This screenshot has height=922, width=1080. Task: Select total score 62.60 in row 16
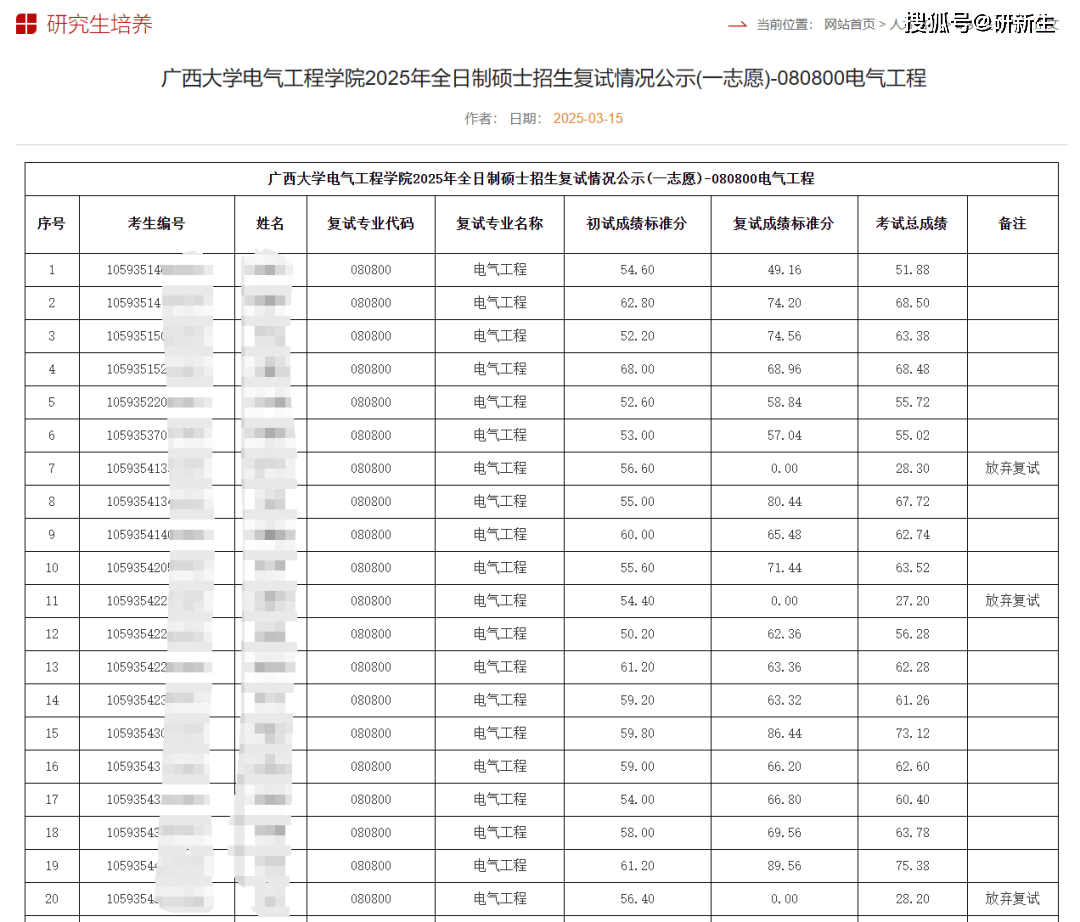(x=912, y=766)
